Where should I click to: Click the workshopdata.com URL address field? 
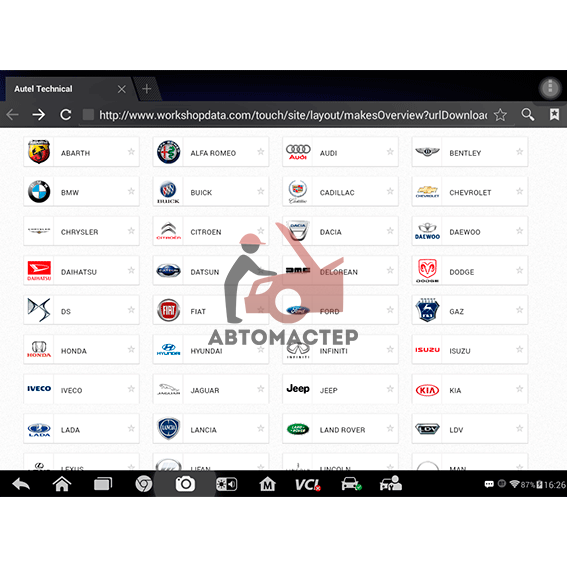[x=293, y=115]
